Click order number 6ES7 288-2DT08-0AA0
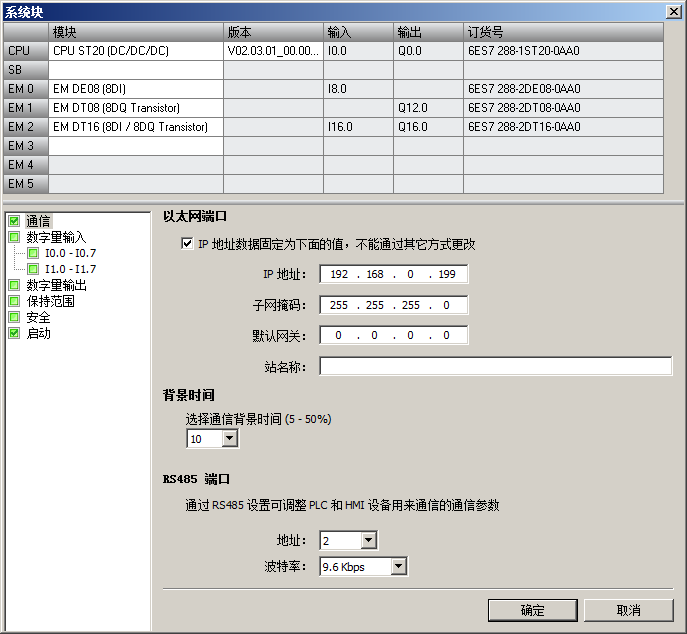The width and height of the screenshot is (687, 634). [x=563, y=108]
